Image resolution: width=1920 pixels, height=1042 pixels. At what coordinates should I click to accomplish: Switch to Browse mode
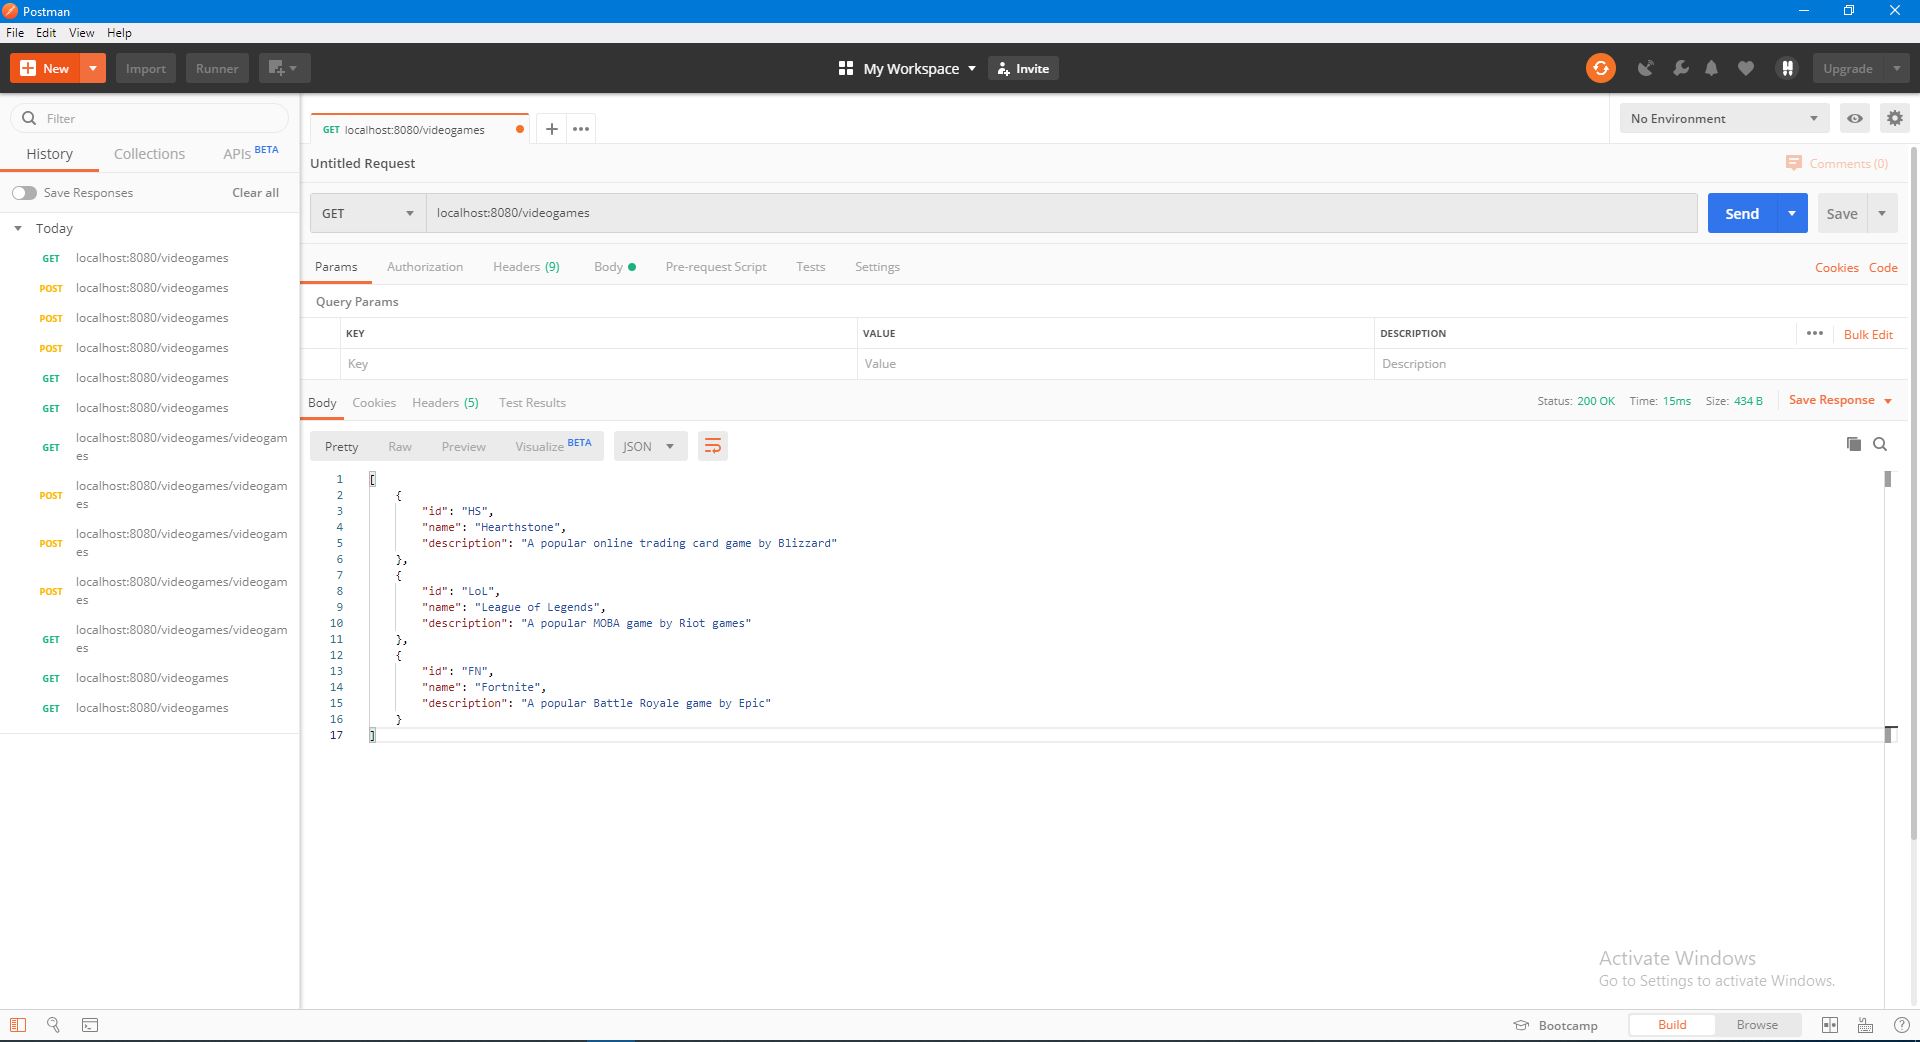(x=1757, y=1025)
